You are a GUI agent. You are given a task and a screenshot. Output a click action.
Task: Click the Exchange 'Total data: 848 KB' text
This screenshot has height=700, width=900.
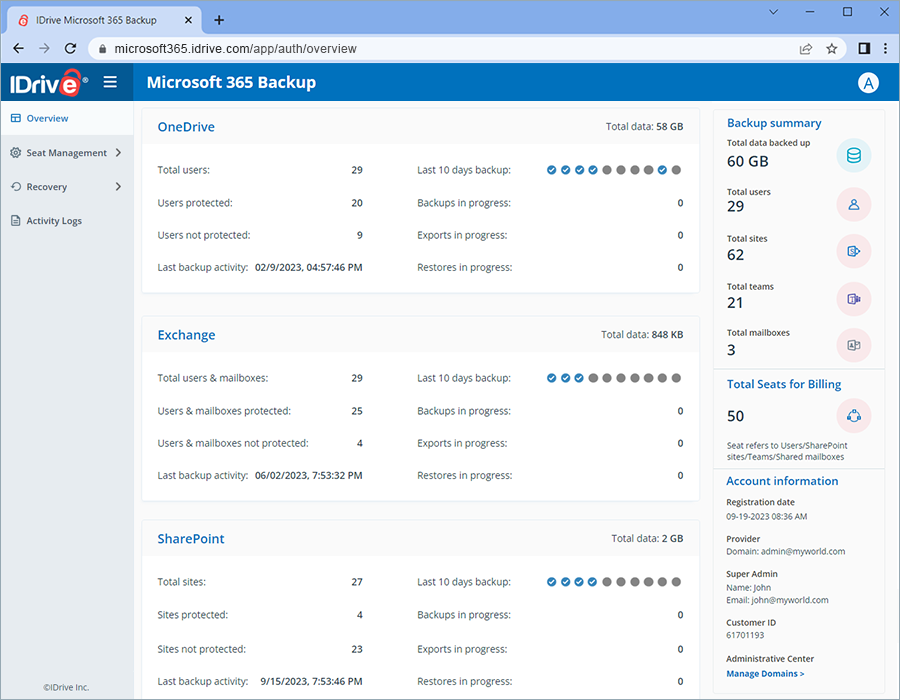point(642,335)
